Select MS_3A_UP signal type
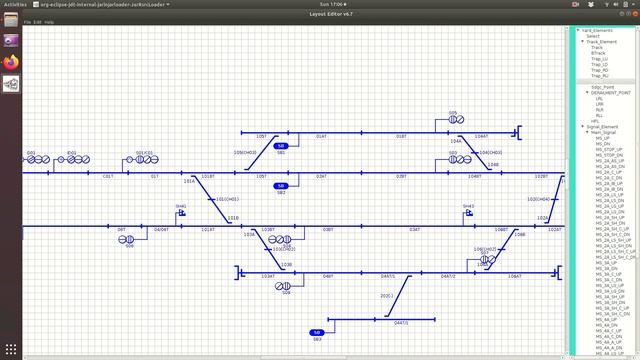The height and width of the screenshot is (360, 640). (606, 263)
